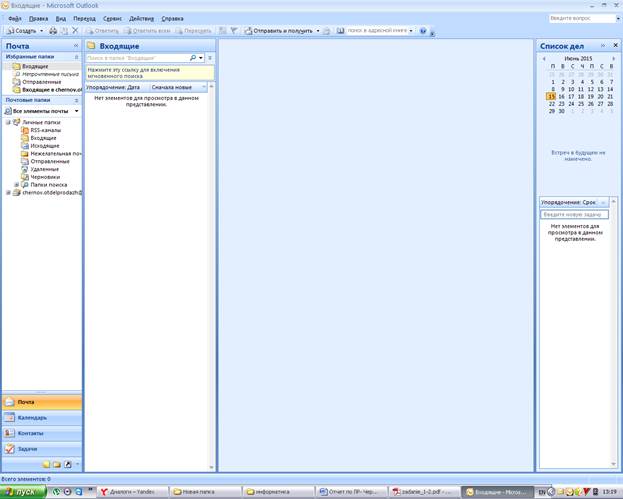
Task: Switch to the Почта module button
Action: (42, 402)
